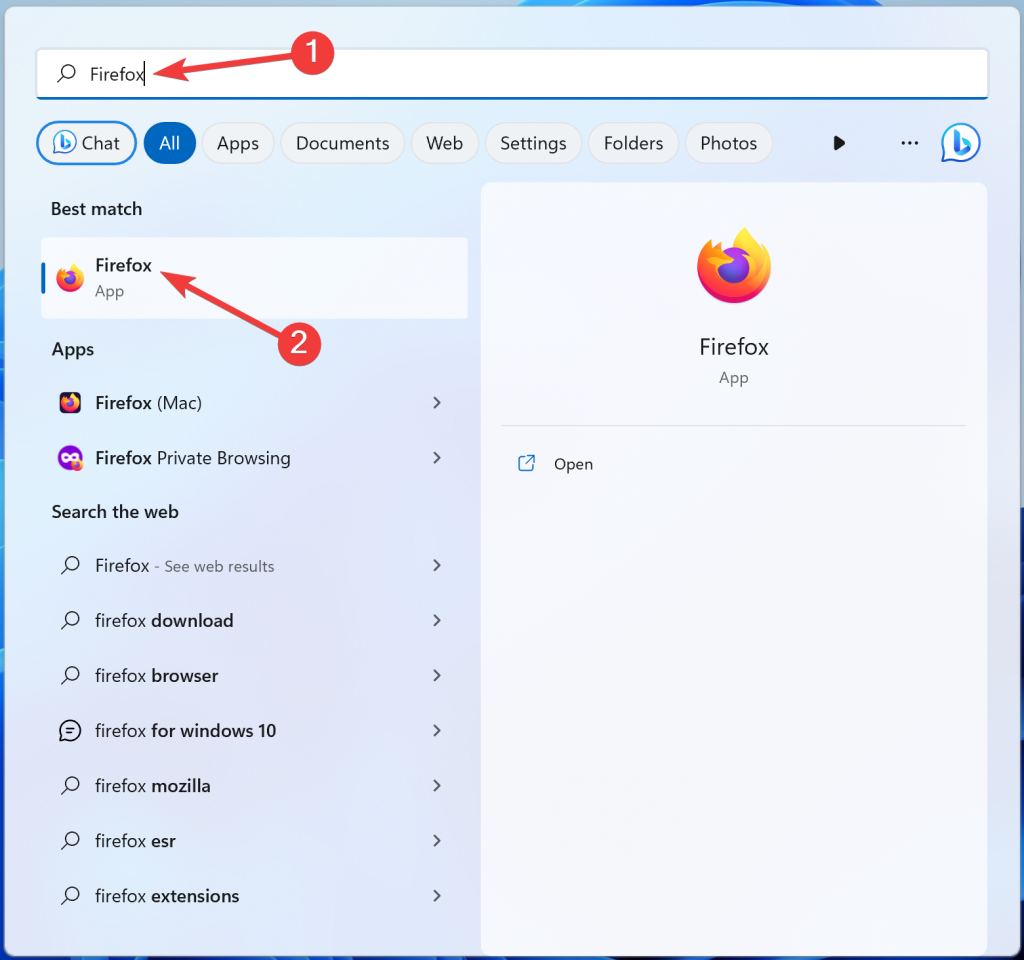Expand the chevron beside firefox browser
This screenshot has width=1024, height=960.
coord(437,675)
